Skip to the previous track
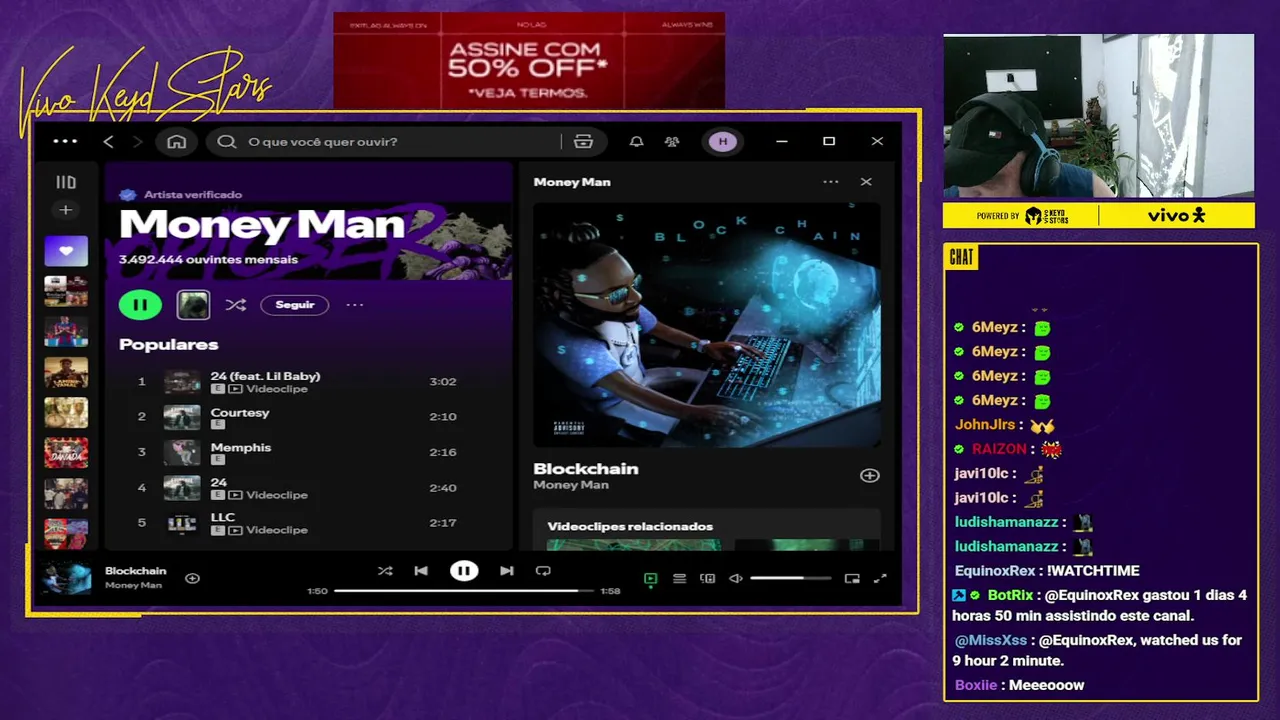This screenshot has height=720, width=1280. pos(421,571)
